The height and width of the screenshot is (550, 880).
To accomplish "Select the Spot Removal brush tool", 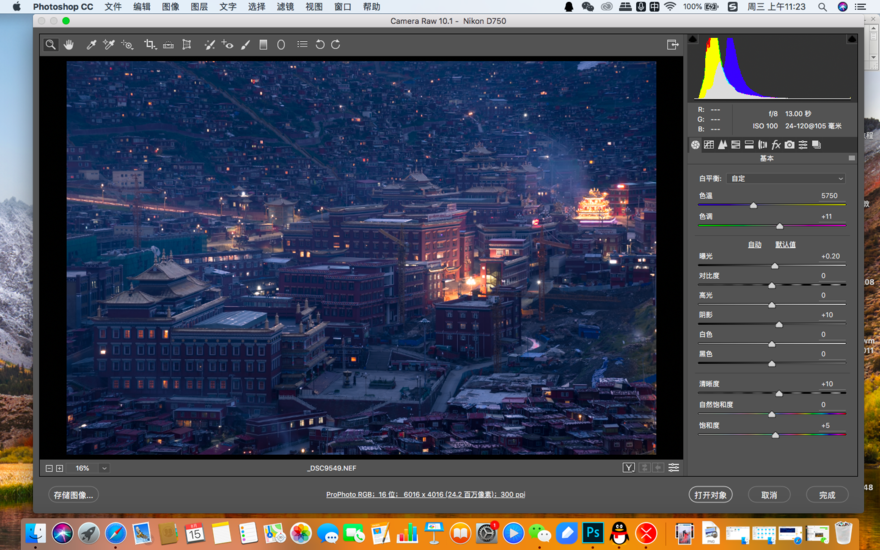I will (210, 45).
